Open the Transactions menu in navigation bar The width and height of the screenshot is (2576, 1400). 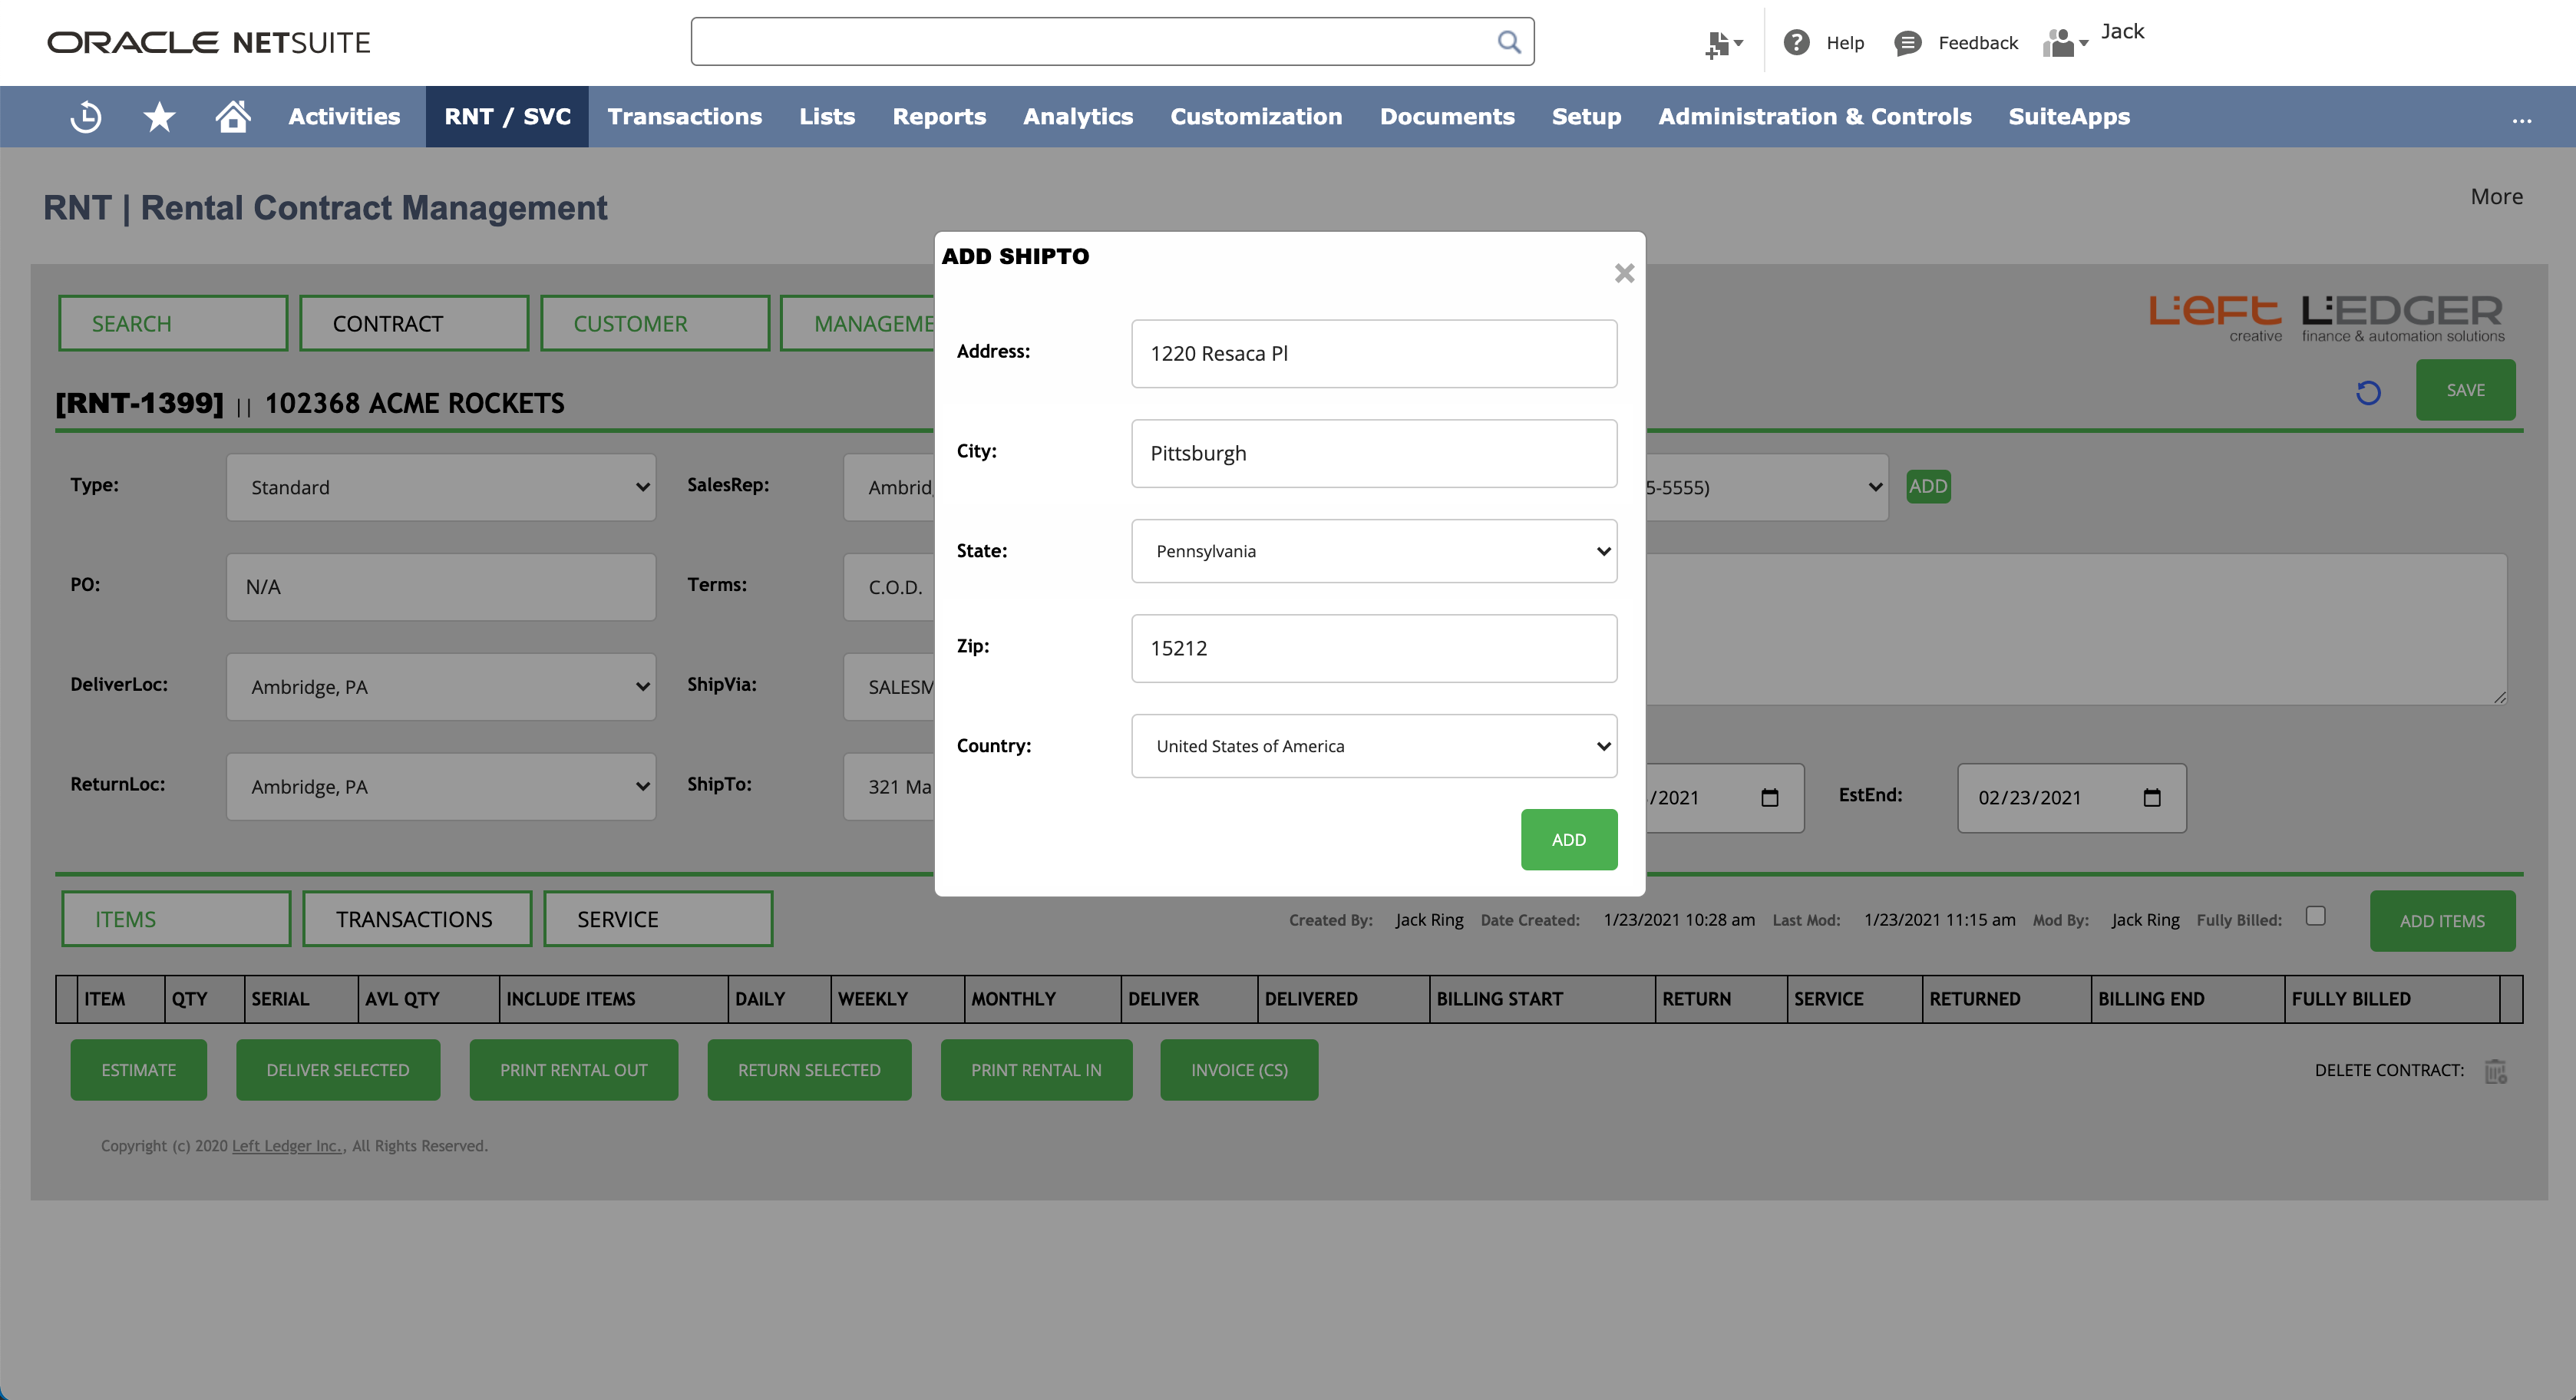(x=684, y=117)
